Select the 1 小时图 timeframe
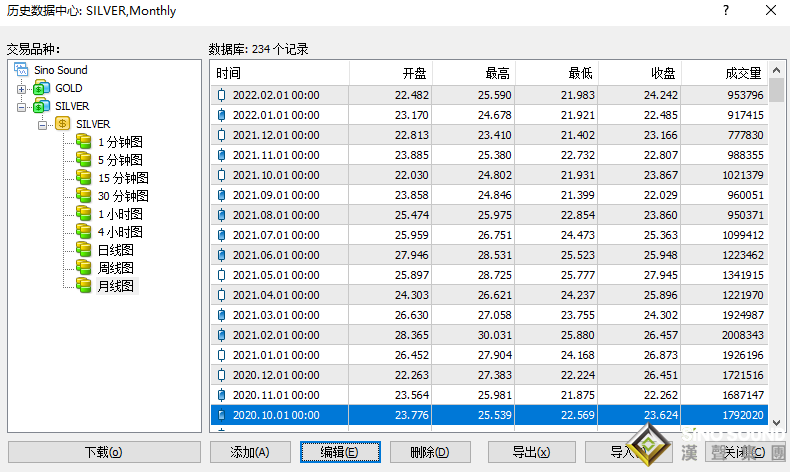 point(120,214)
